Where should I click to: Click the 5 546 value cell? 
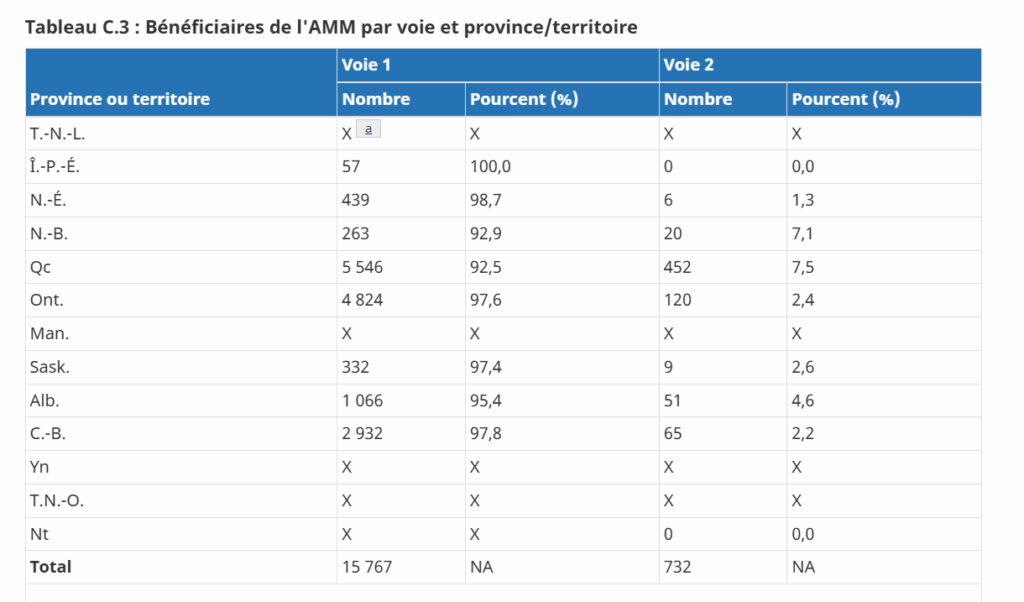[x=362, y=267]
